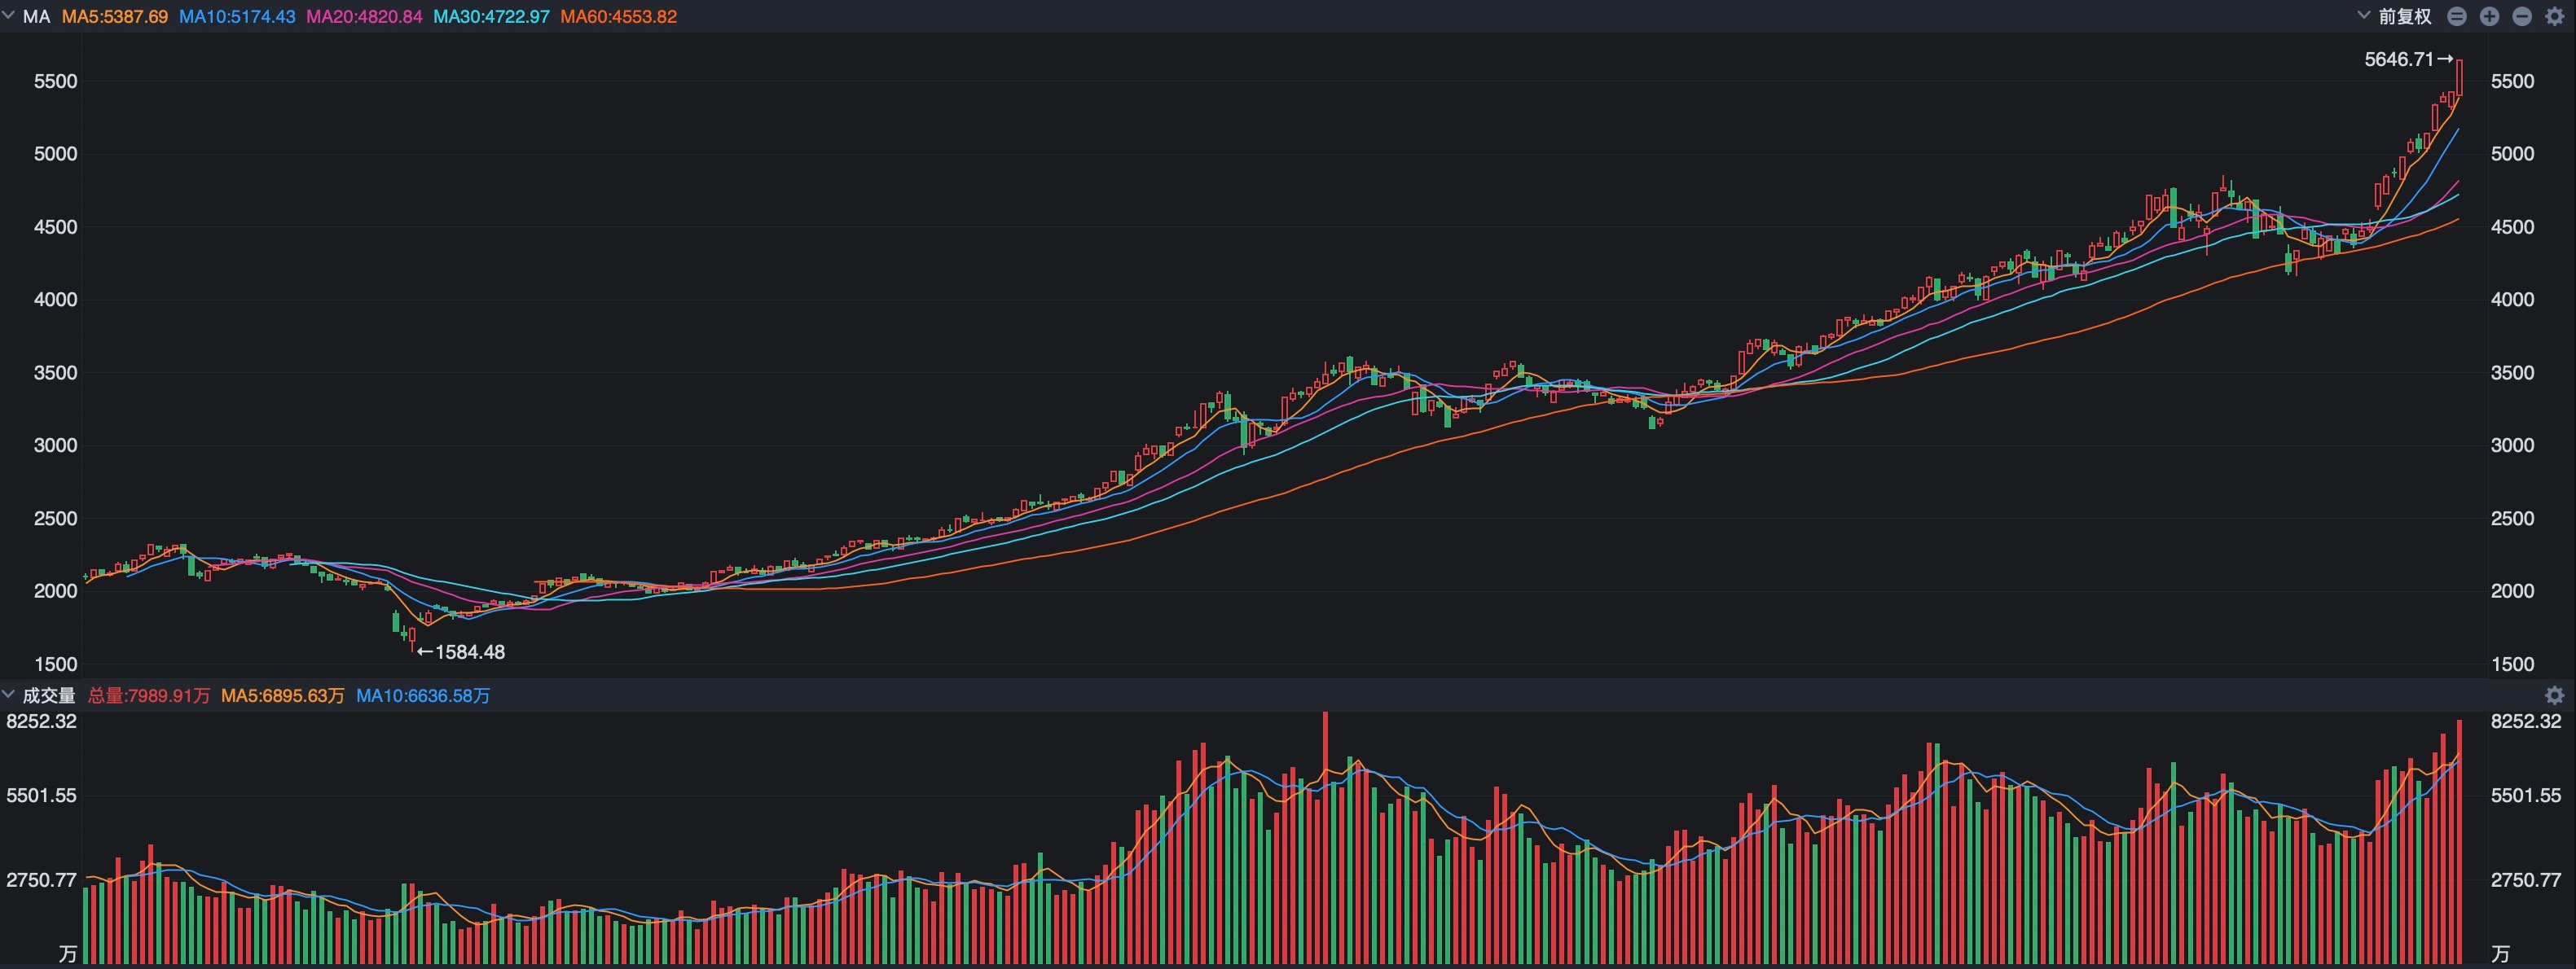Click the right axis 2000 price label
This screenshot has height=969, width=2576.
[2512, 591]
